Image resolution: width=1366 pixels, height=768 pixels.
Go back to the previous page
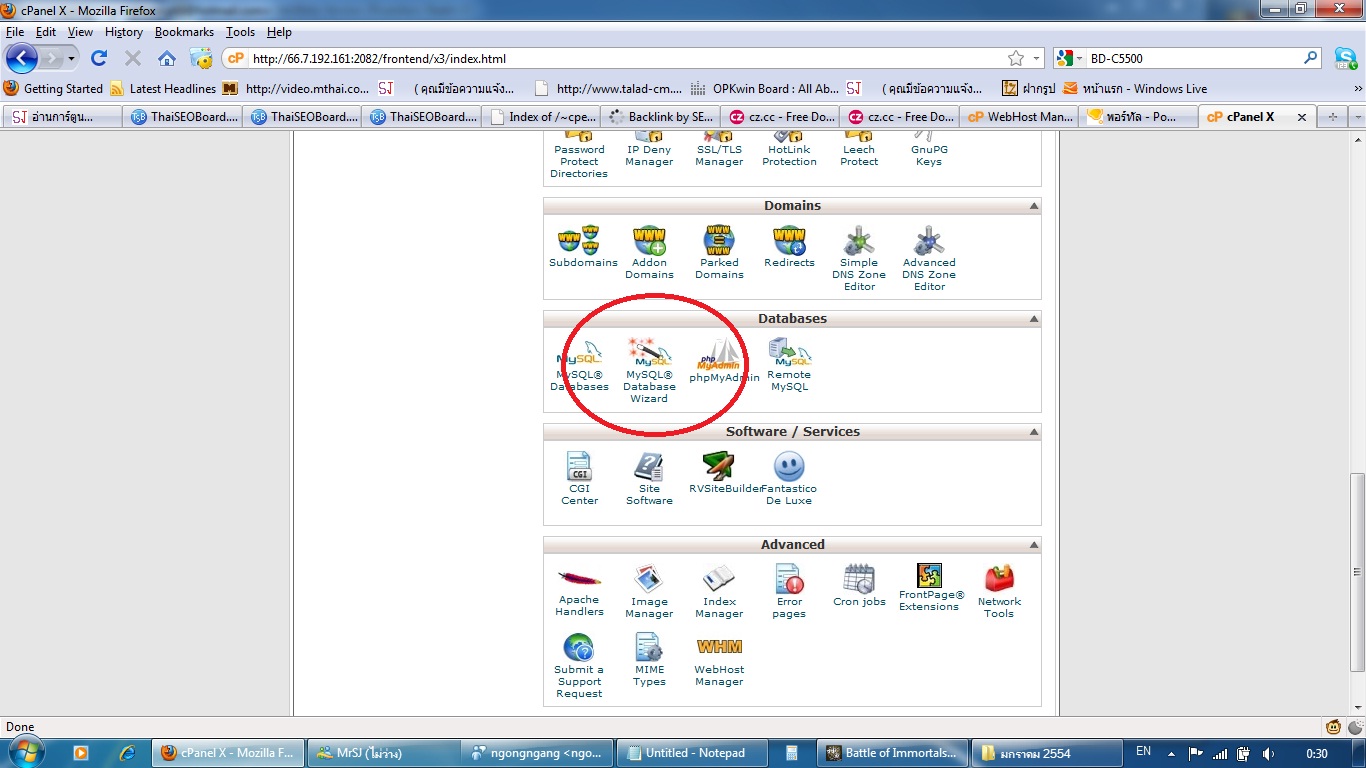point(22,59)
